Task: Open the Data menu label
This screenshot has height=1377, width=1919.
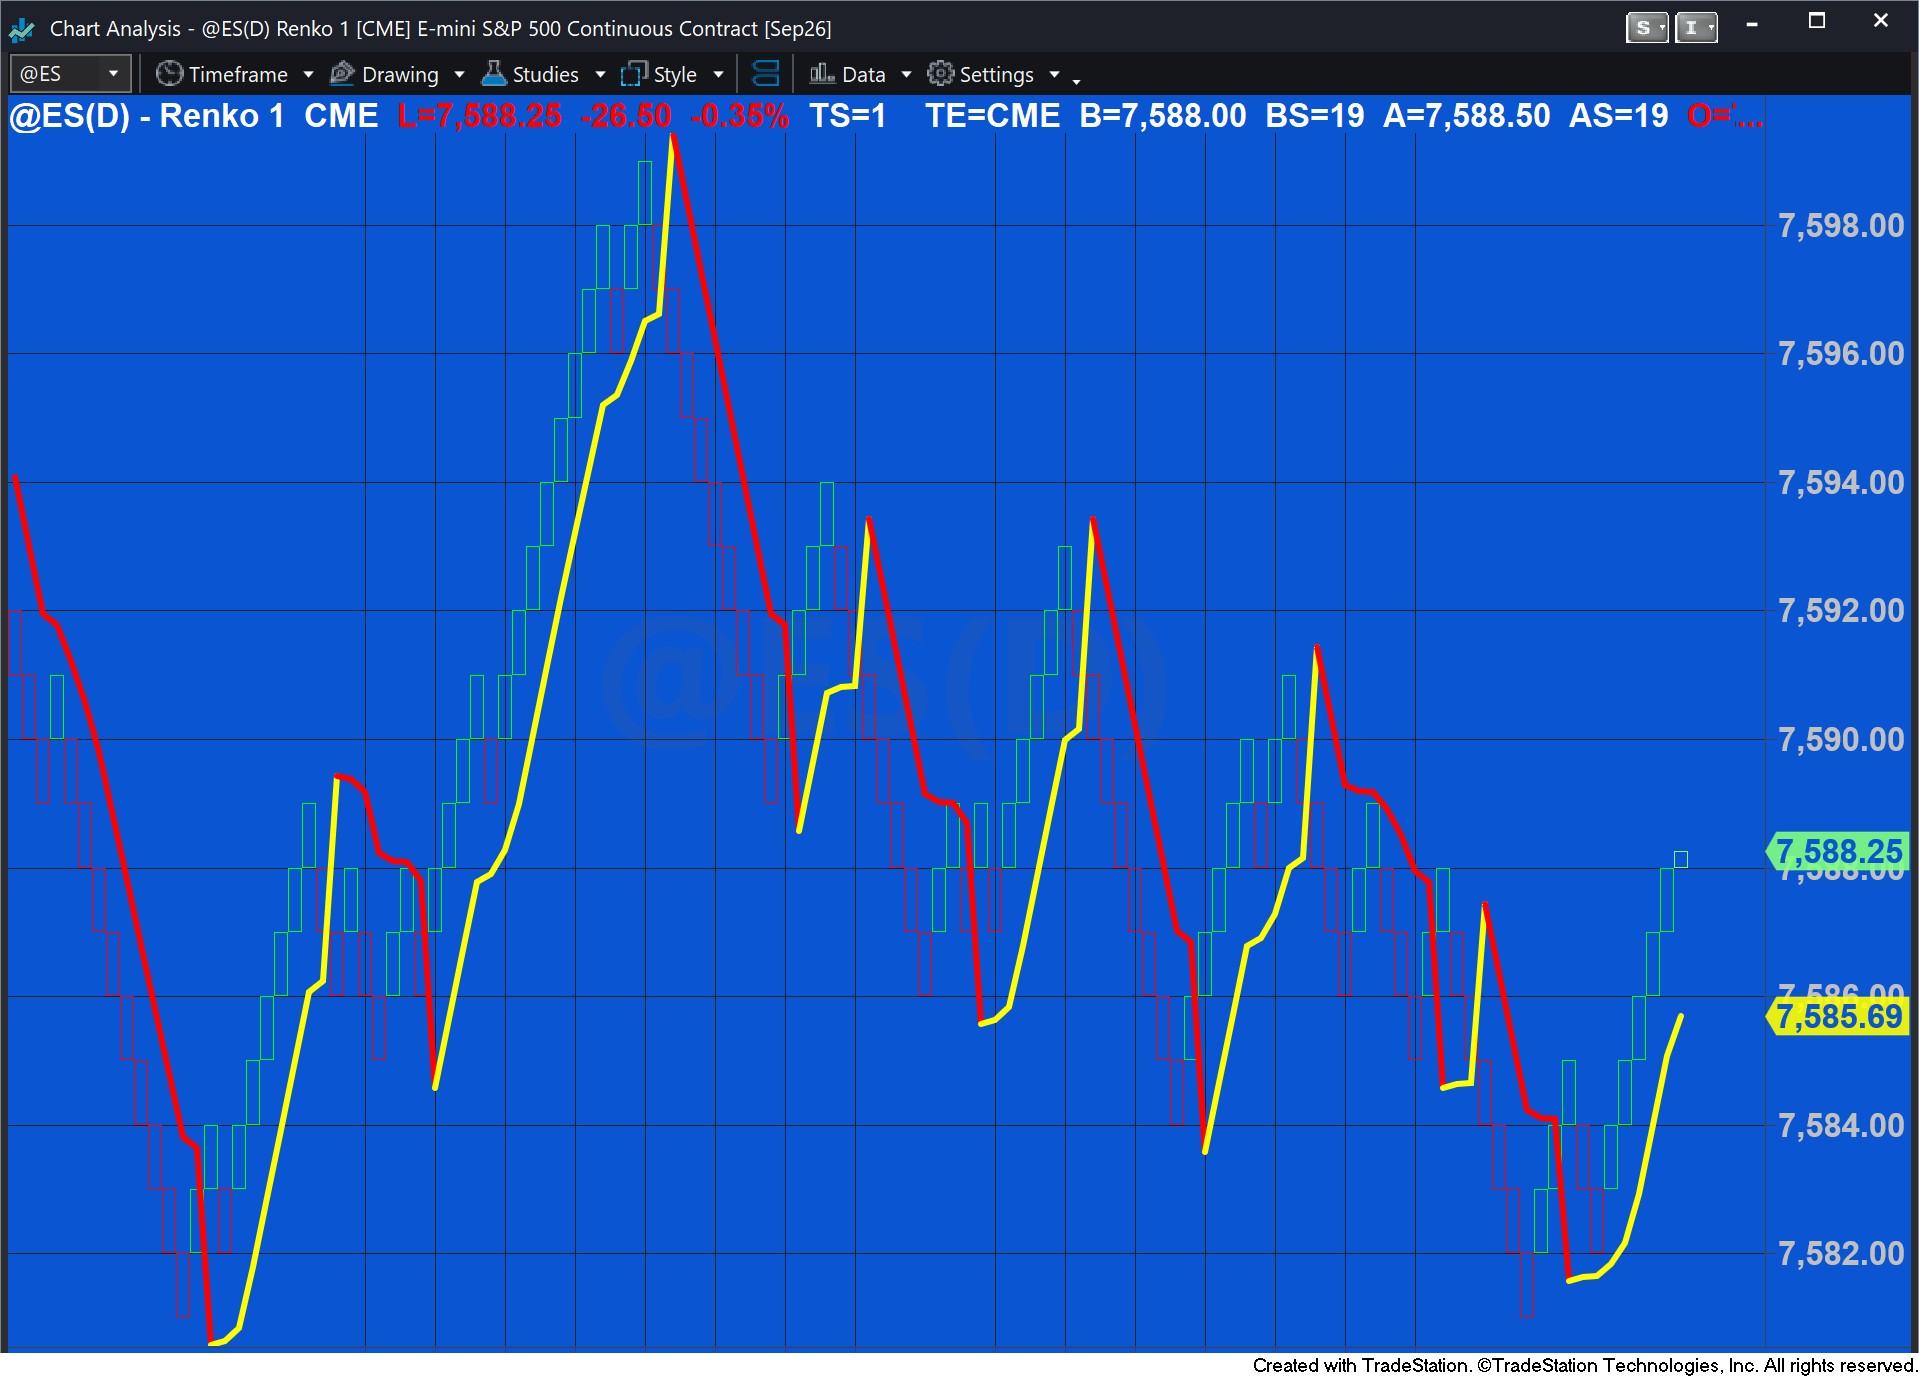Action: pos(864,75)
